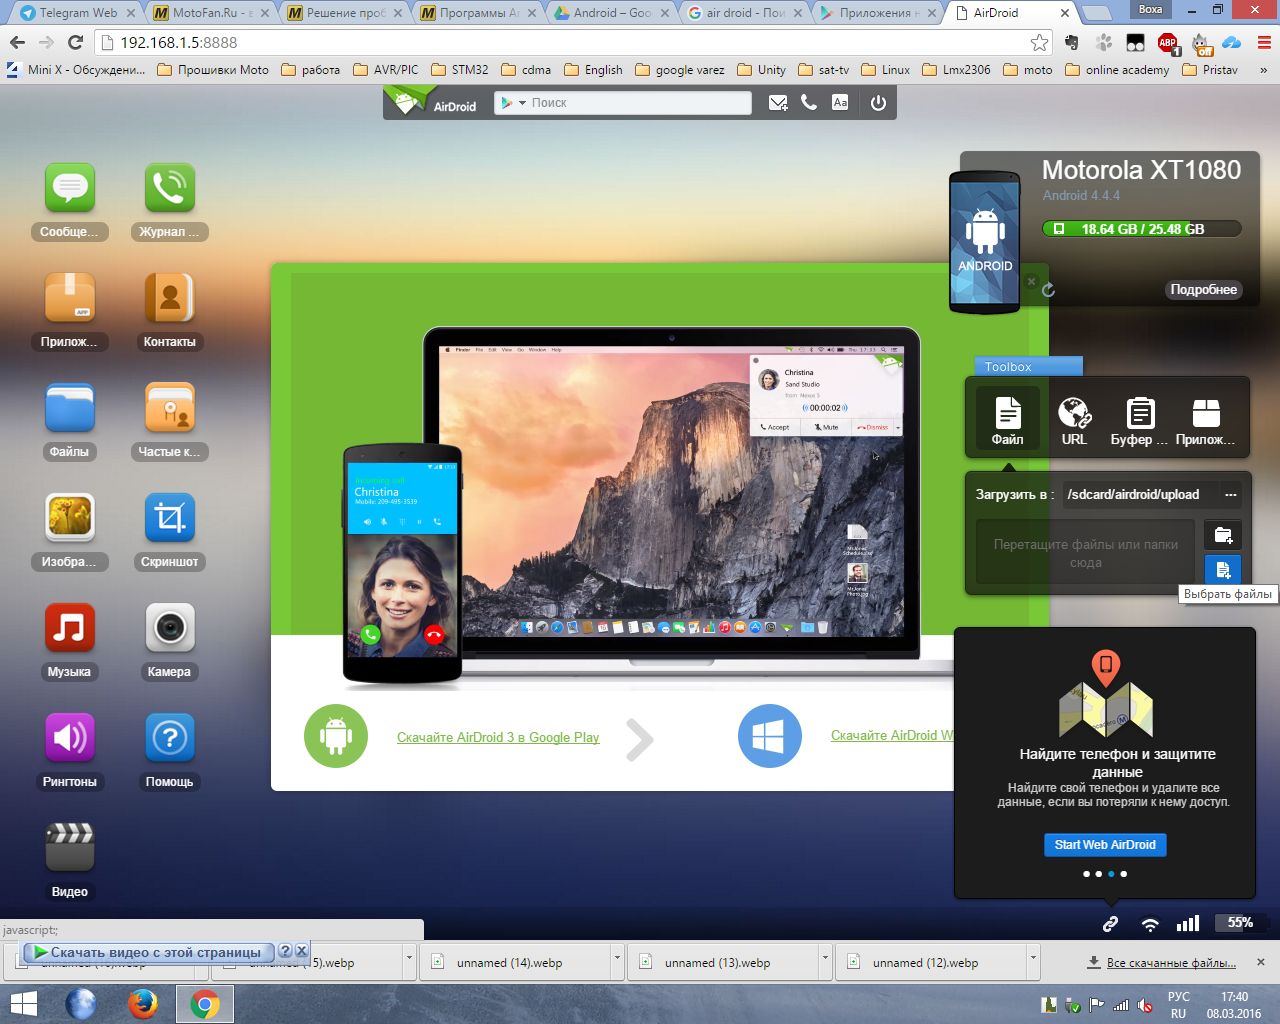This screenshot has height=1024, width=1280.
Task: Select the first carousel dot indicator
Action: click(x=1086, y=874)
